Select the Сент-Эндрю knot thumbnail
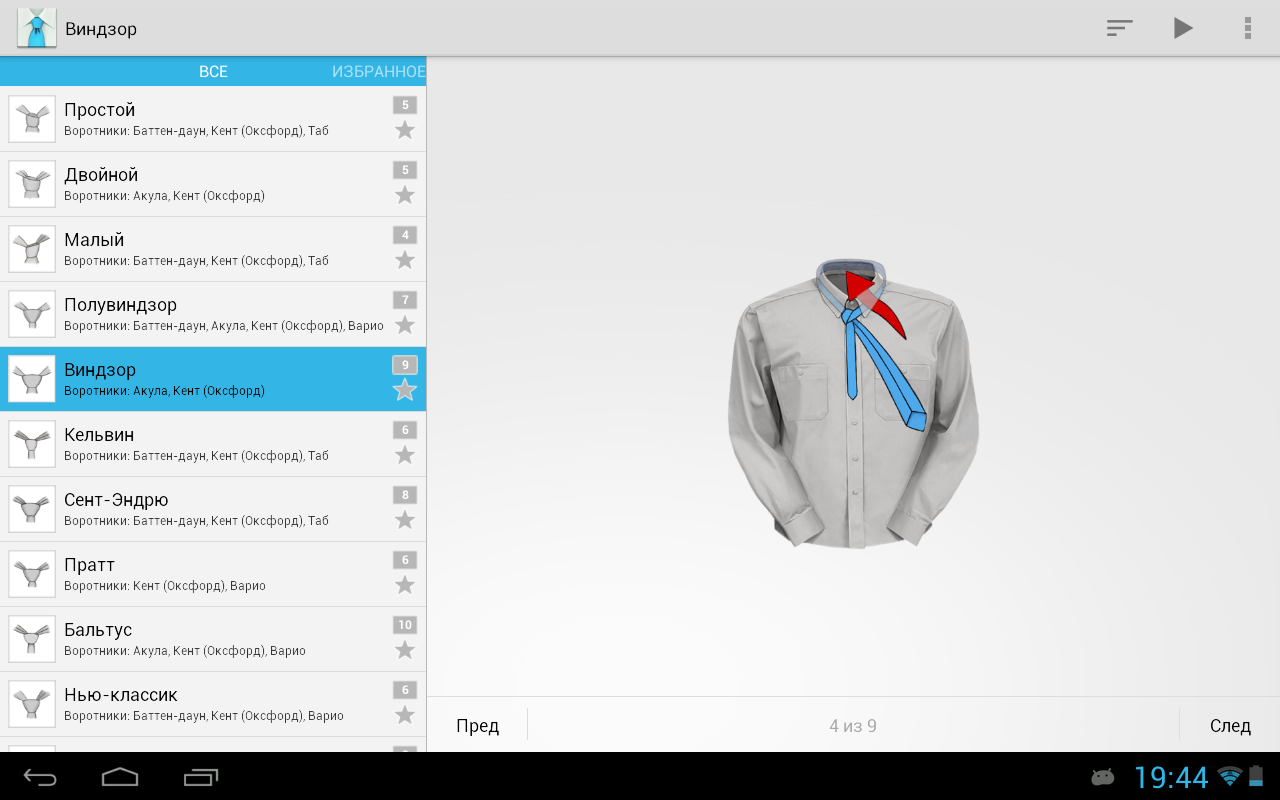1280x800 pixels. point(32,509)
